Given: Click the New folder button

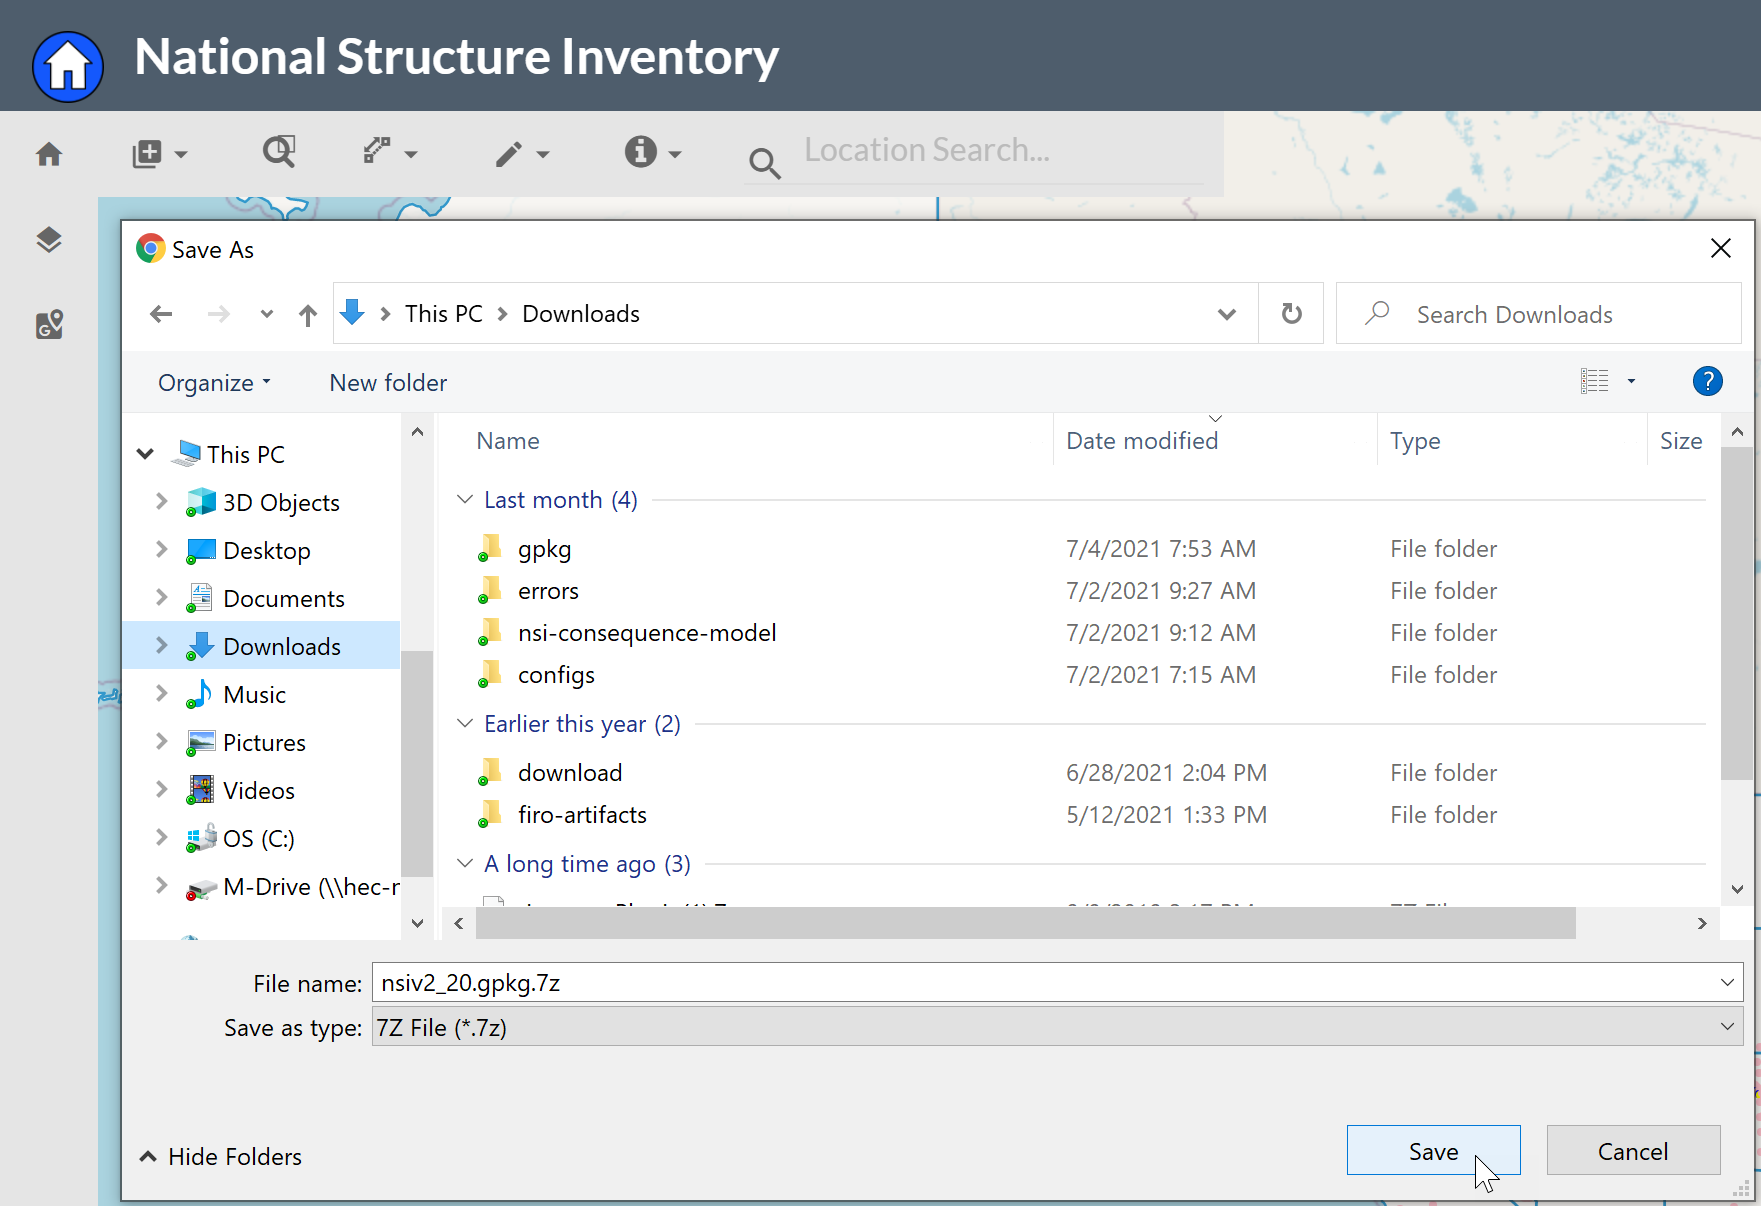Looking at the screenshot, I should [x=388, y=383].
